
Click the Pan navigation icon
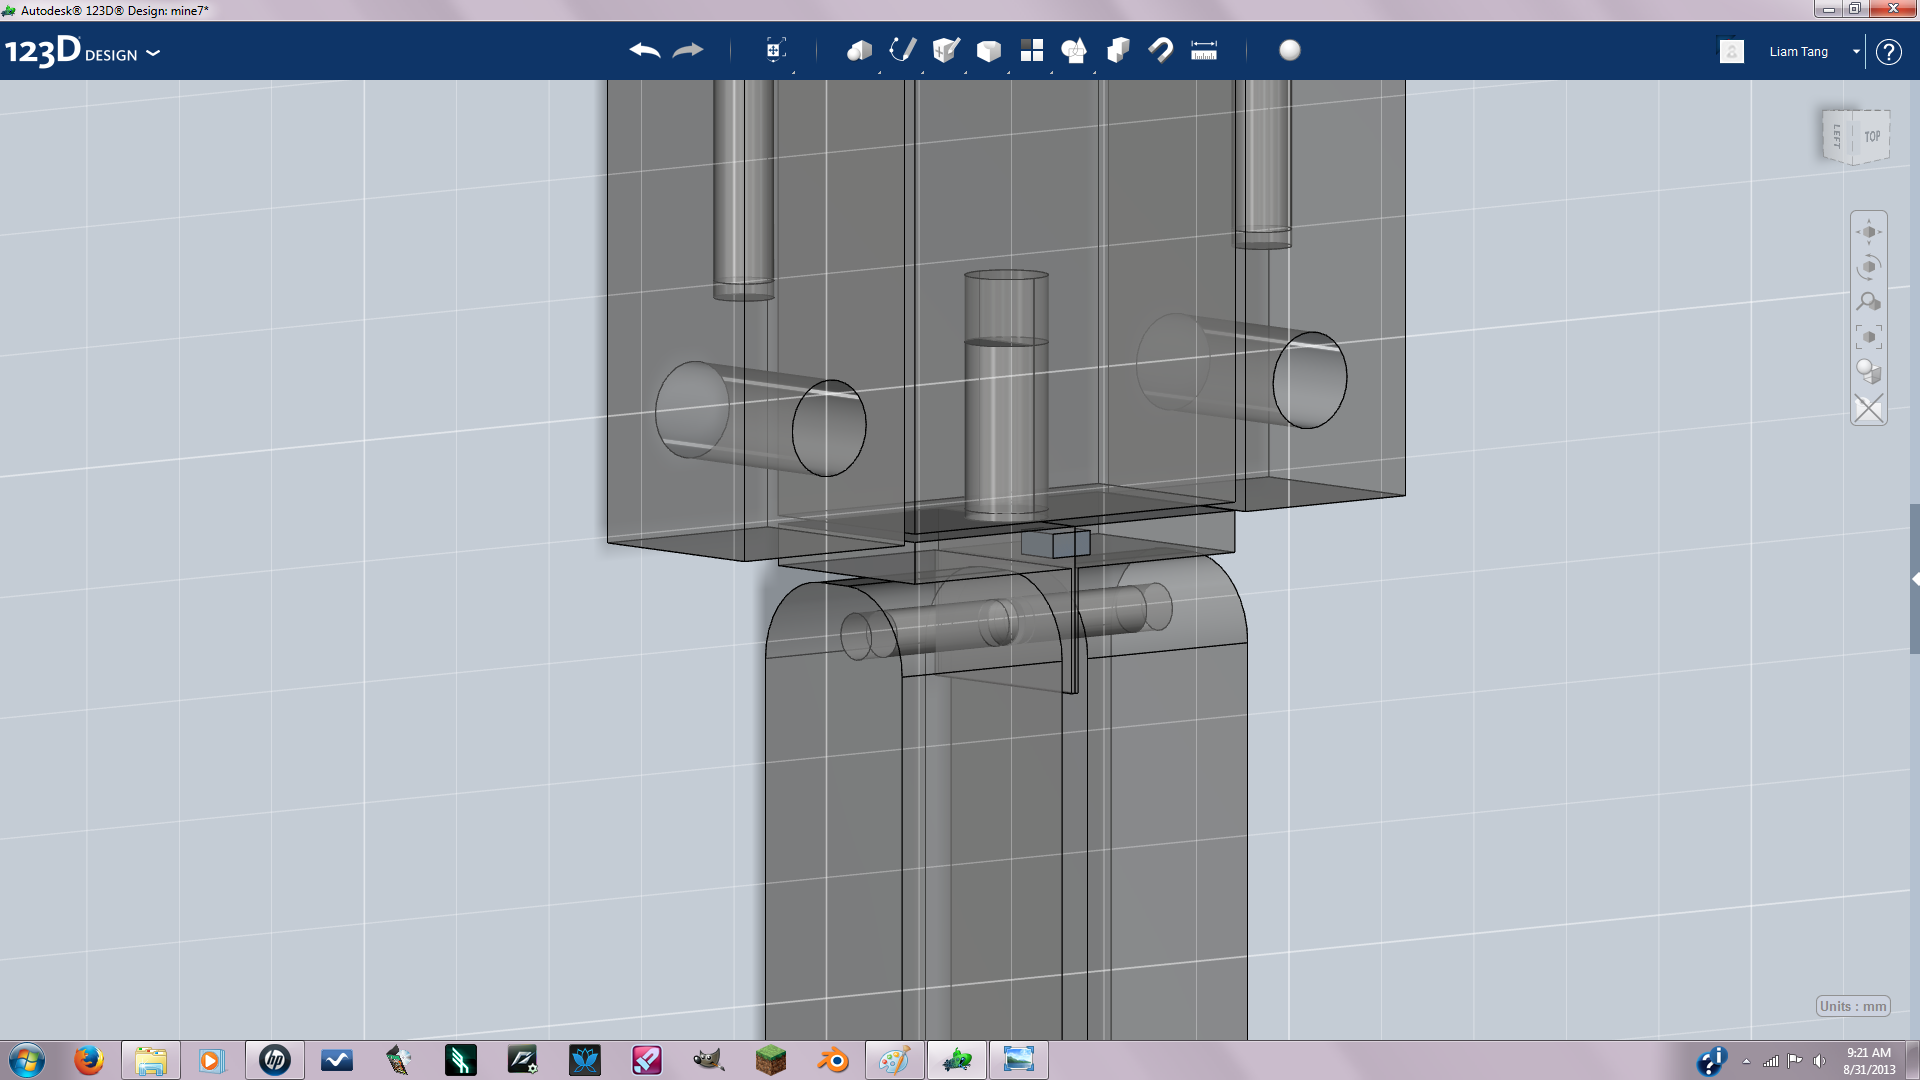click(x=1869, y=232)
